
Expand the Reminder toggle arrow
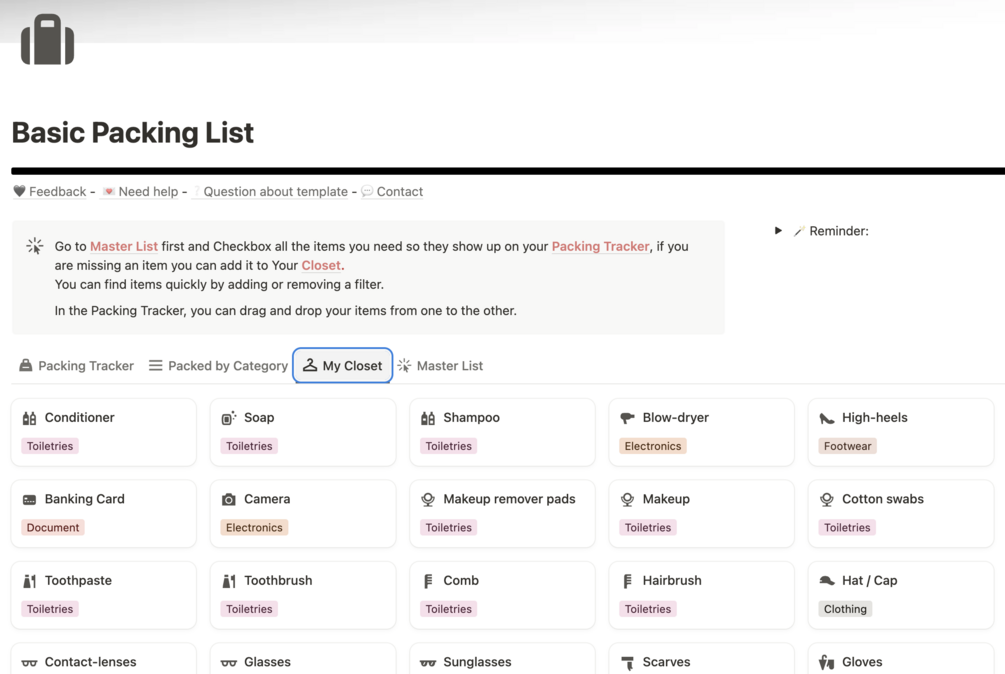778,231
